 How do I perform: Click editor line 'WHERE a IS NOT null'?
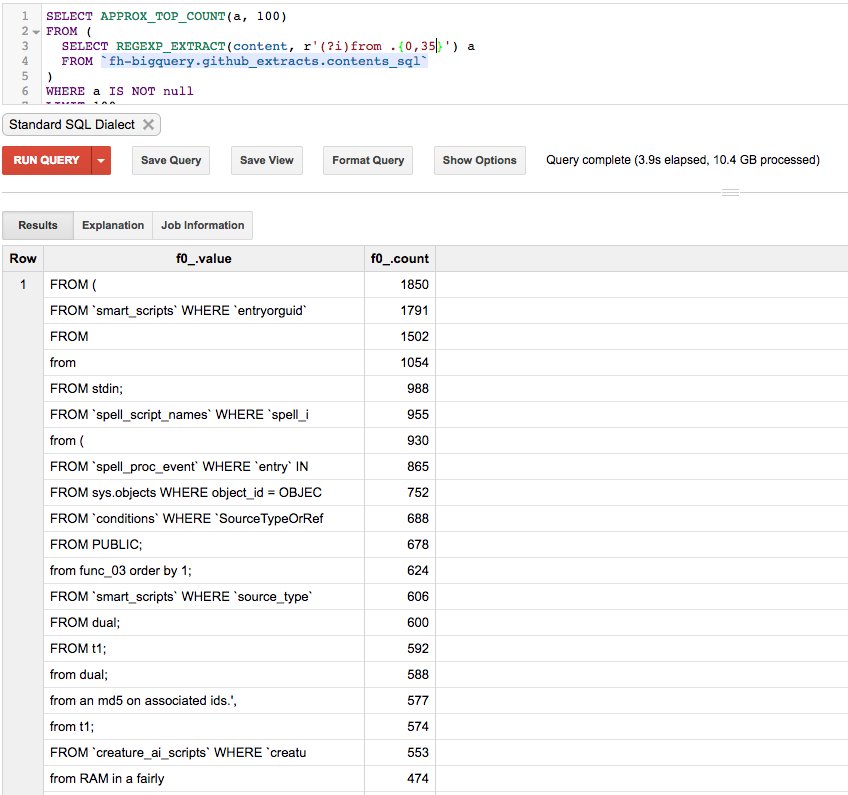click(x=120, y=91)
